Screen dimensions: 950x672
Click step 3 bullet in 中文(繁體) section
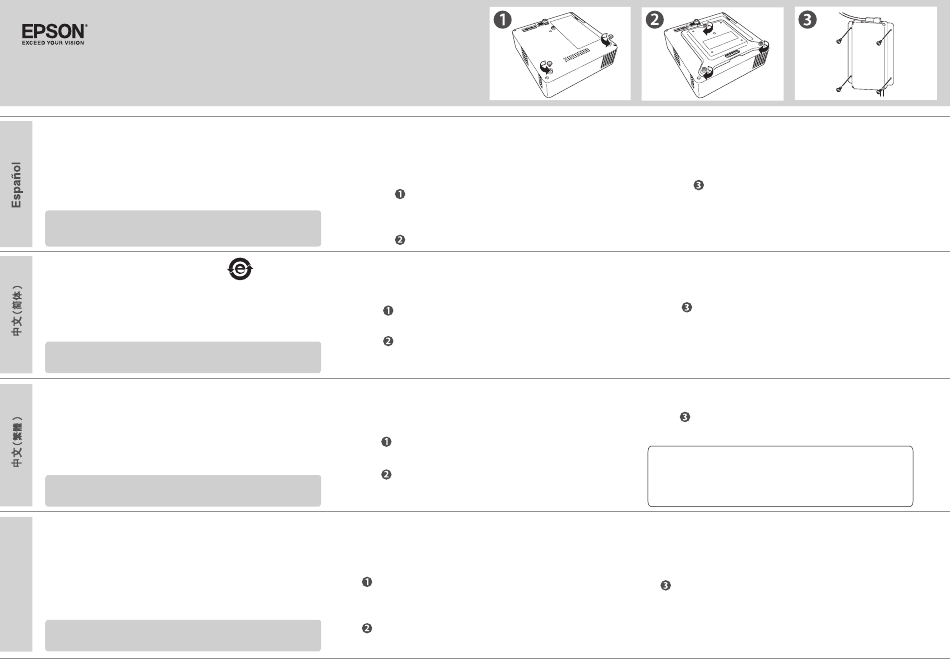click(685, 417)
